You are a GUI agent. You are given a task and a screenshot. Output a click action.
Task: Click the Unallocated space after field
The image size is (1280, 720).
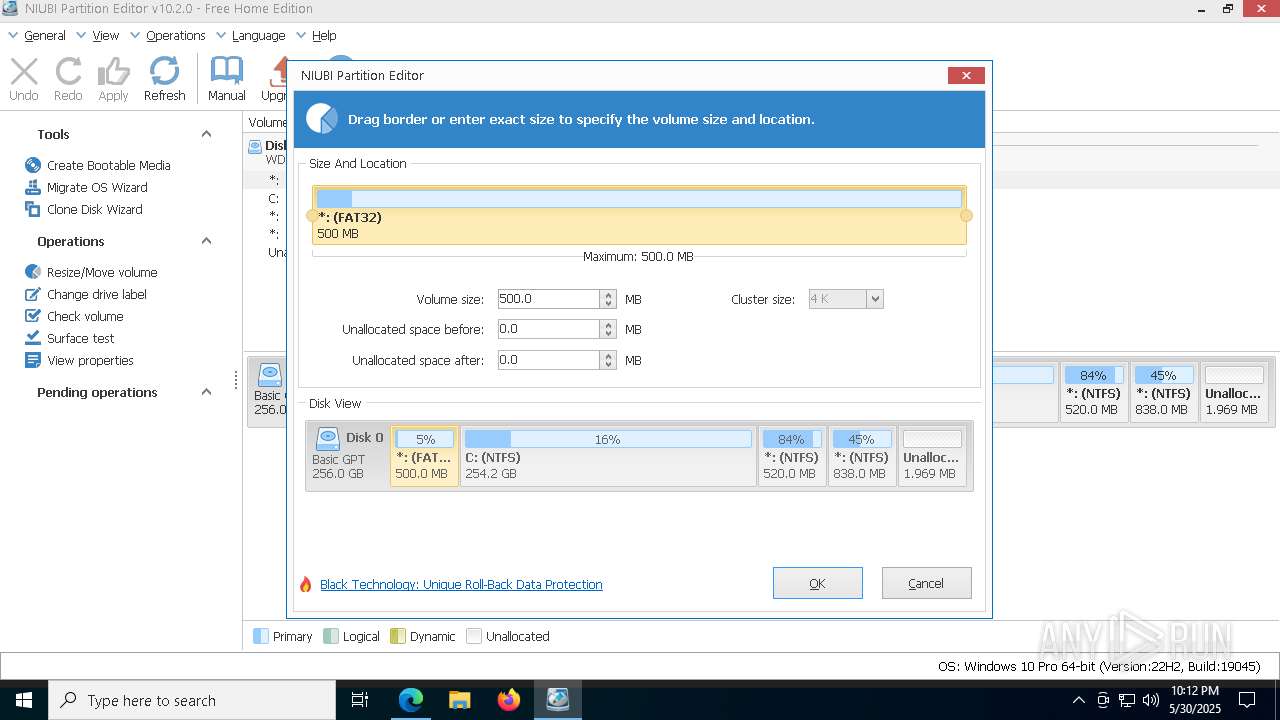click(548, 360)
